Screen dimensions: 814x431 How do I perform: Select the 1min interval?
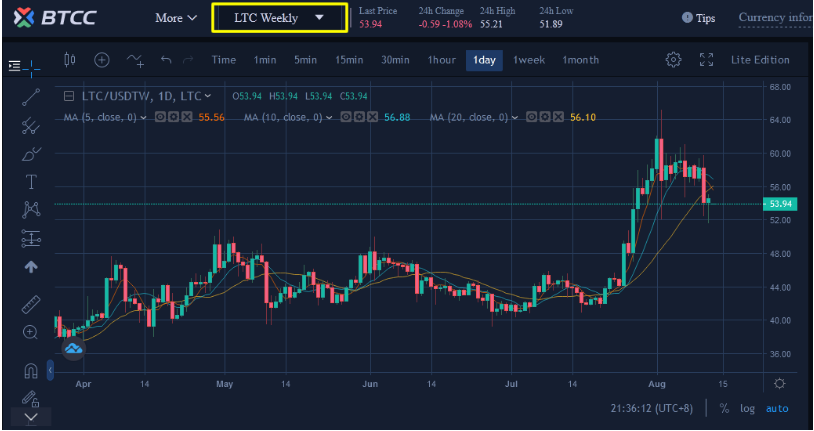coord(265,60)
